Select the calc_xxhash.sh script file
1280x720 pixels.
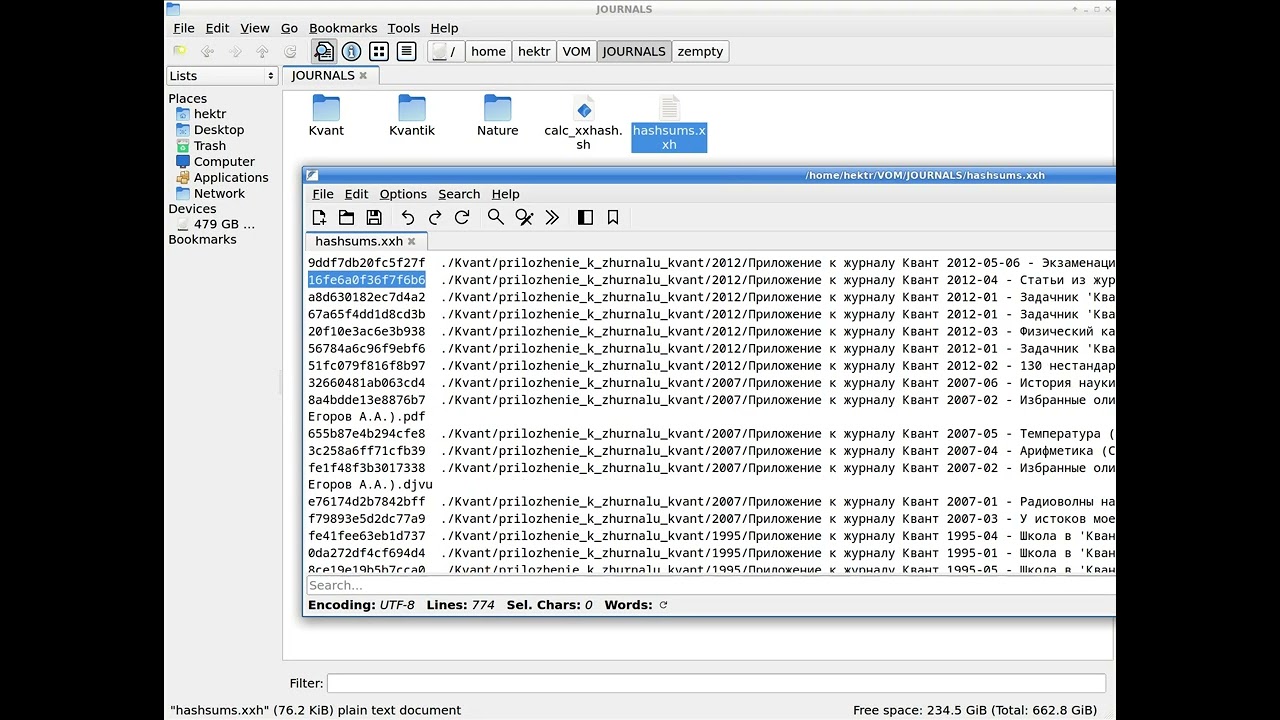(584, 123)
